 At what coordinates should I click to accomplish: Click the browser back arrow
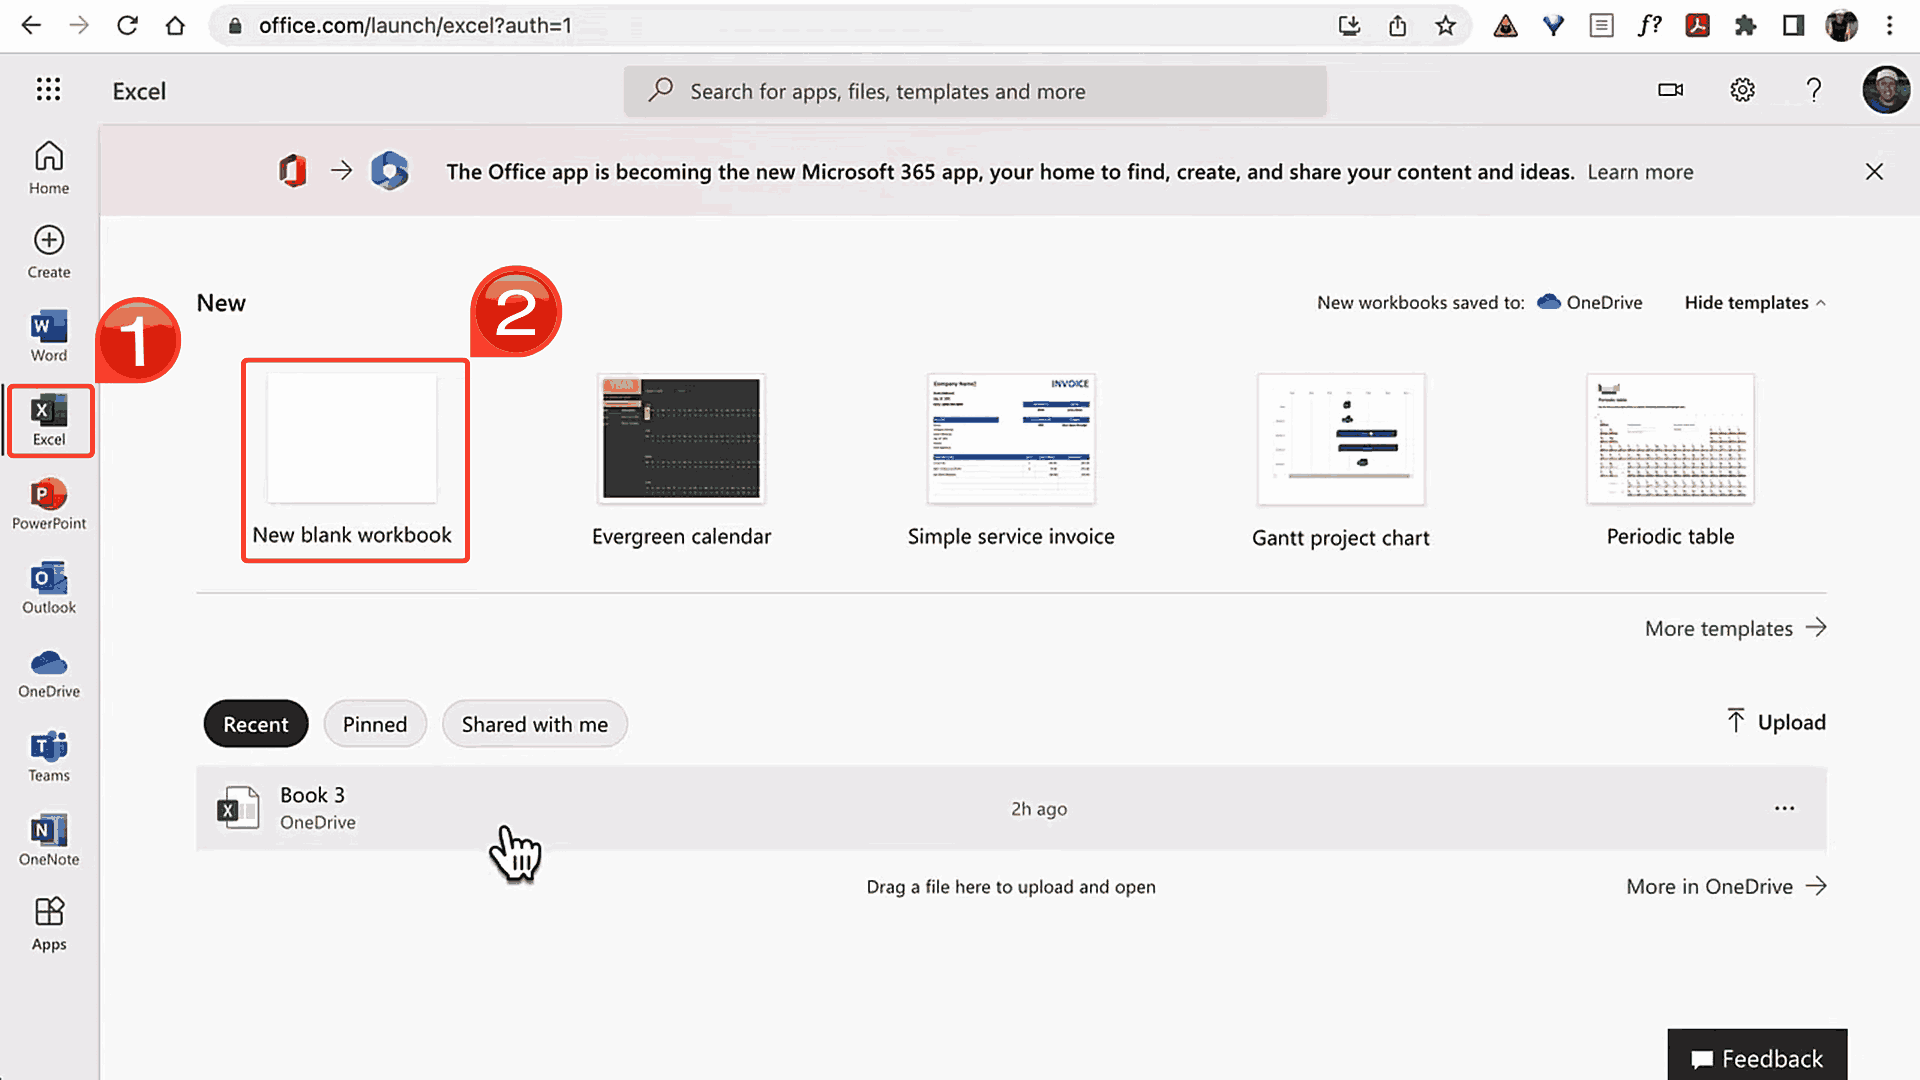click(x=31, y=26)
